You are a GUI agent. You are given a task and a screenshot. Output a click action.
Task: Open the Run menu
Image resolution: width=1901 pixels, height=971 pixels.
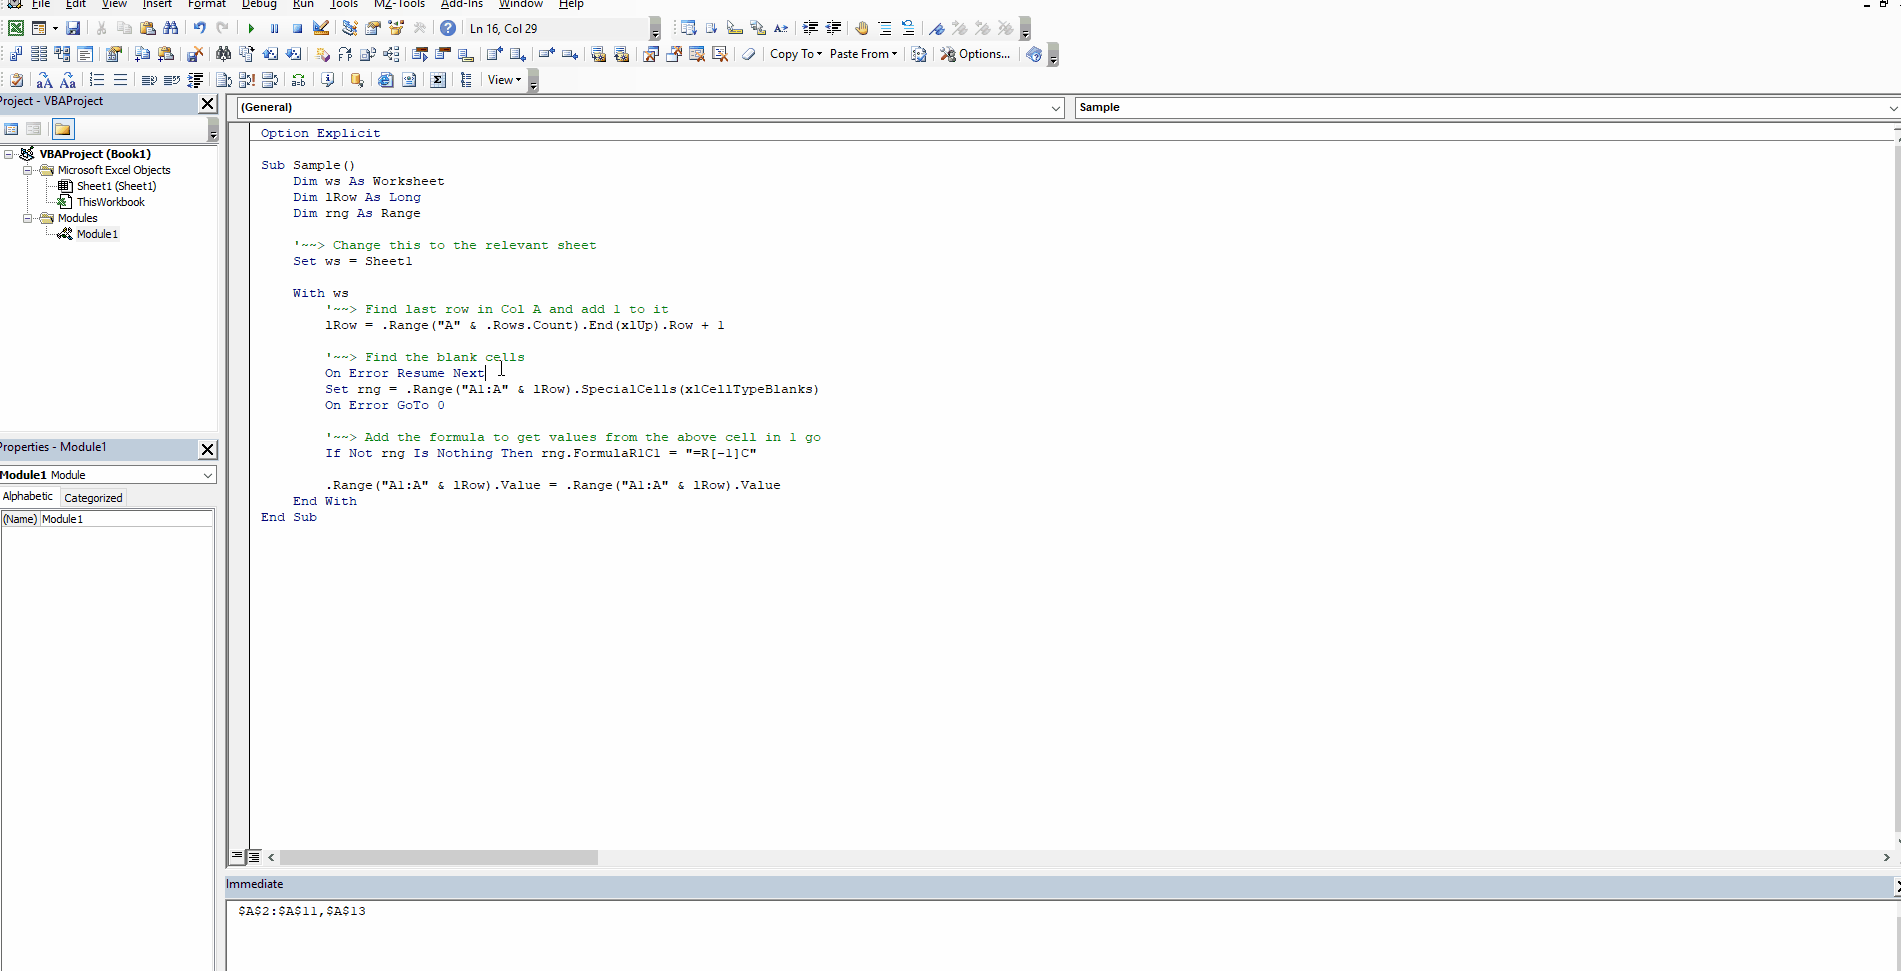pyautogui.click(x=303, y=4)
